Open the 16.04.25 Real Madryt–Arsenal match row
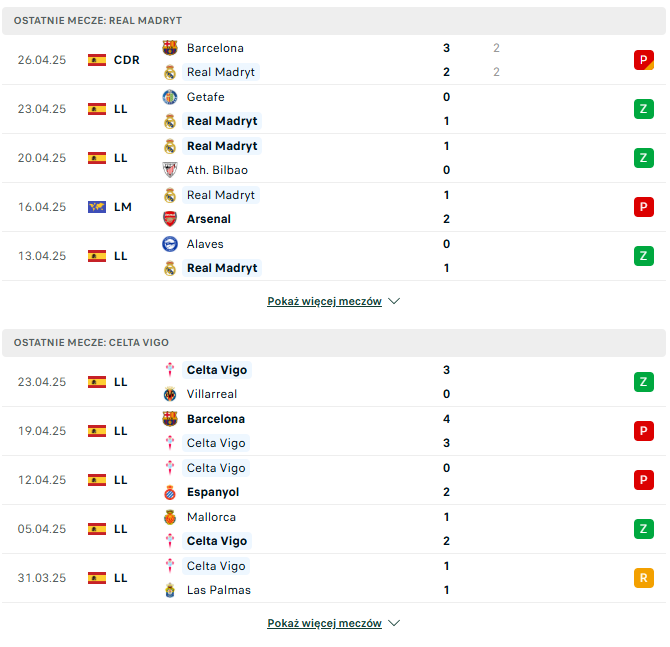 tap(334, 207)
